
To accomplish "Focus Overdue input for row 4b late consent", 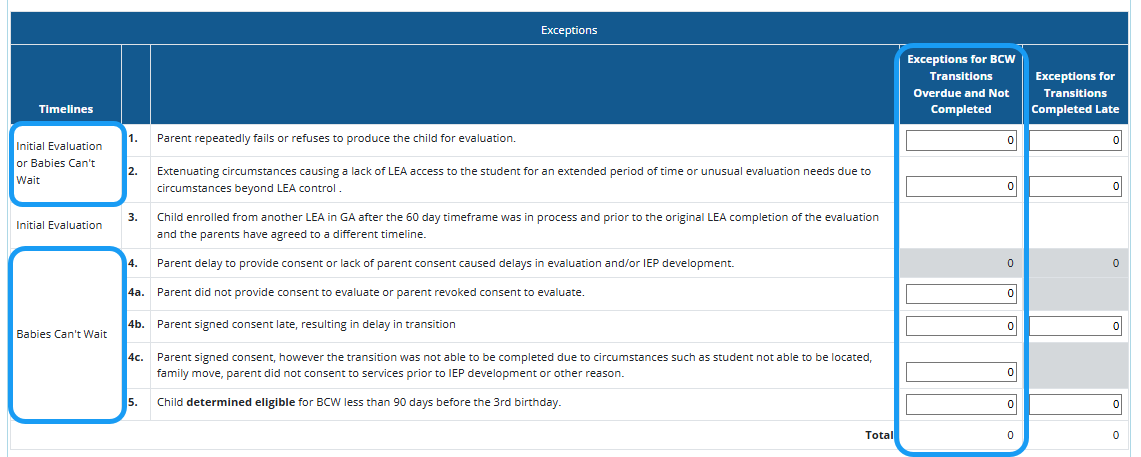I will [x=960, y=326].
